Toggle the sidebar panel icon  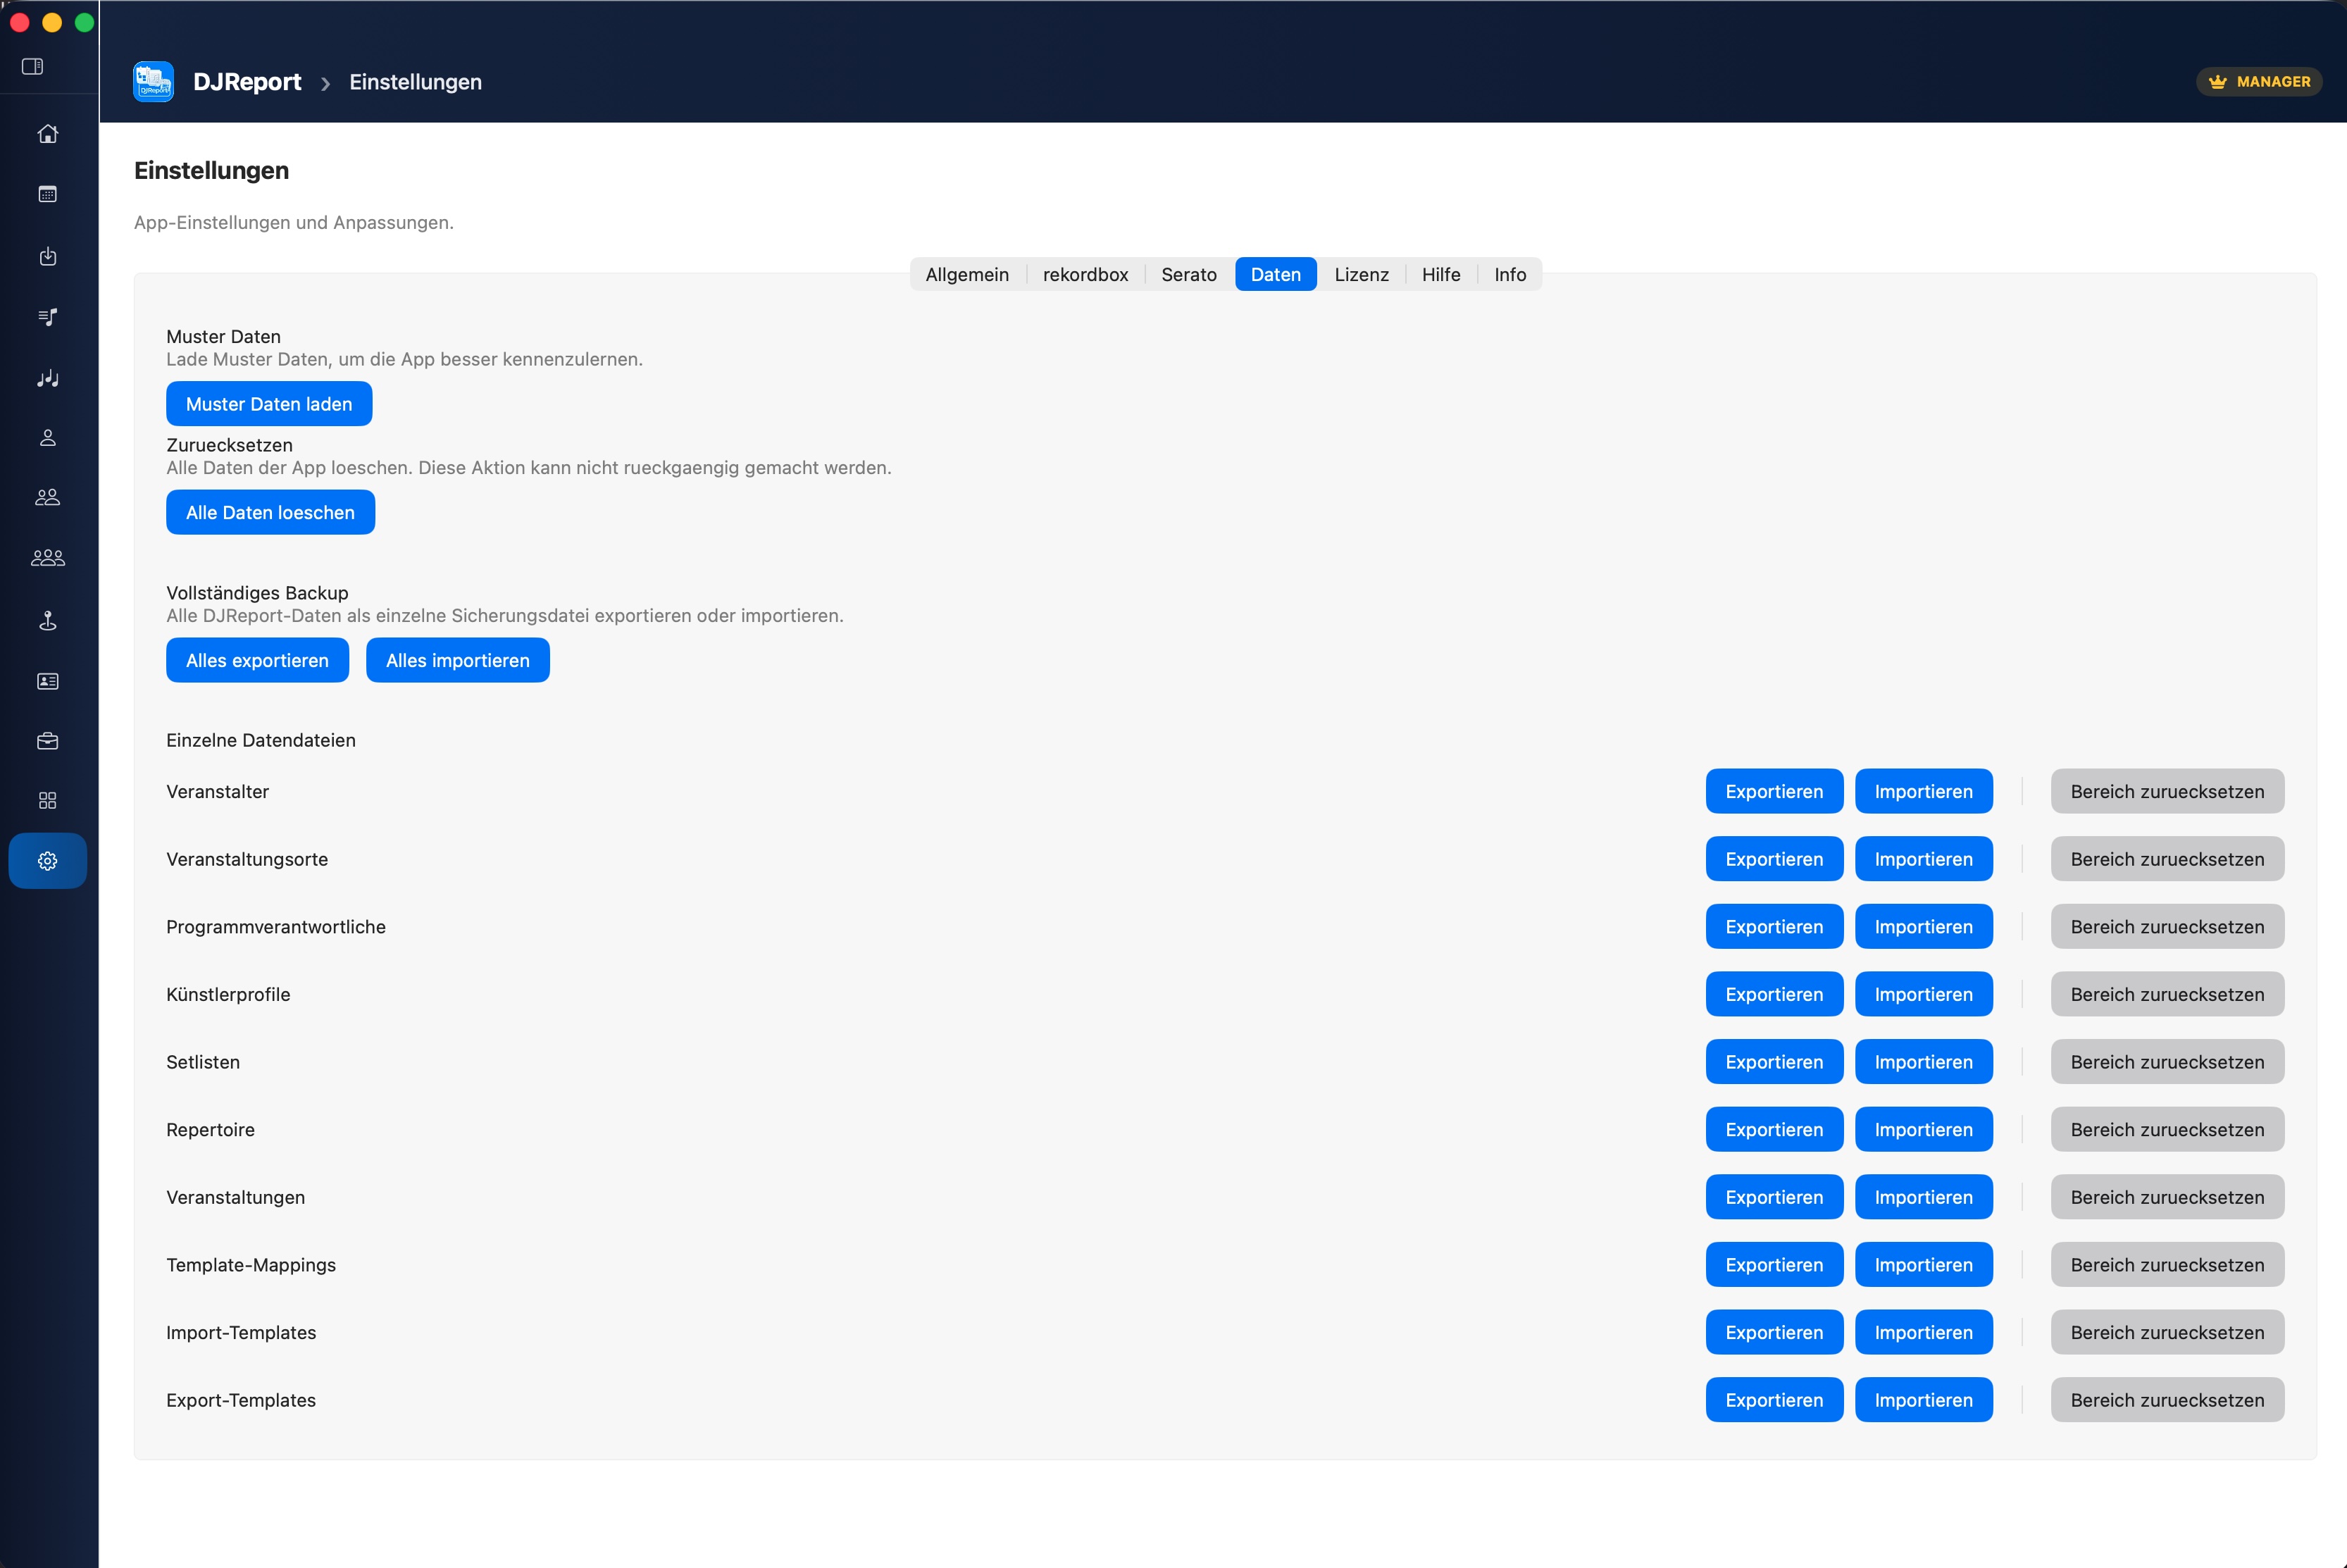click(32, 66)
